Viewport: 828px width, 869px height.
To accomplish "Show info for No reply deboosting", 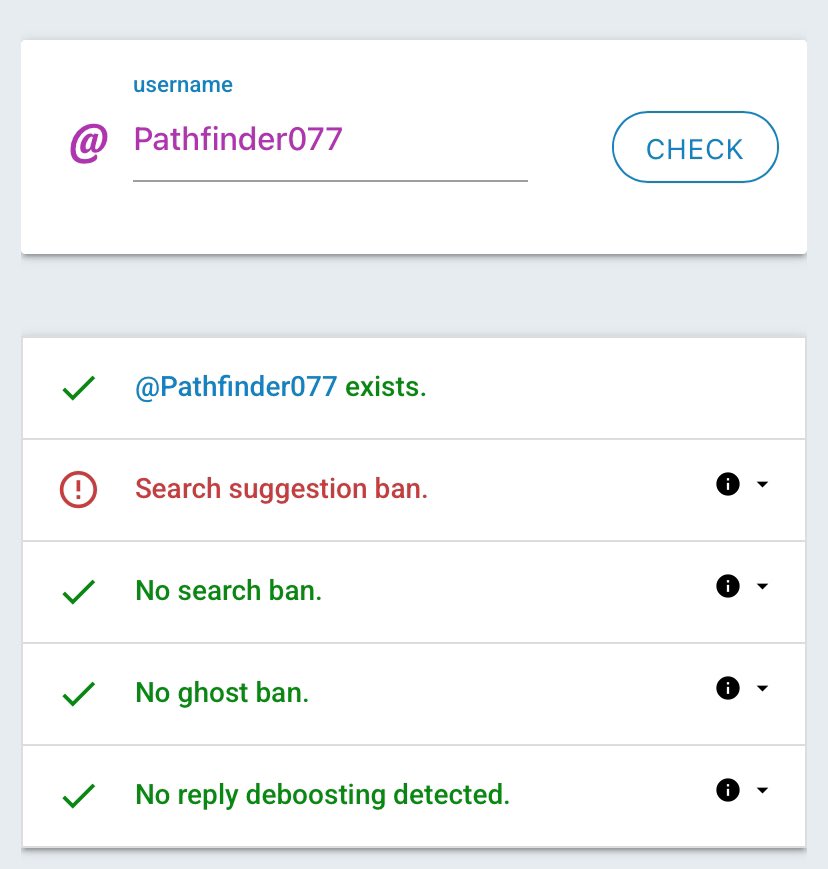I will pos(728,790).
